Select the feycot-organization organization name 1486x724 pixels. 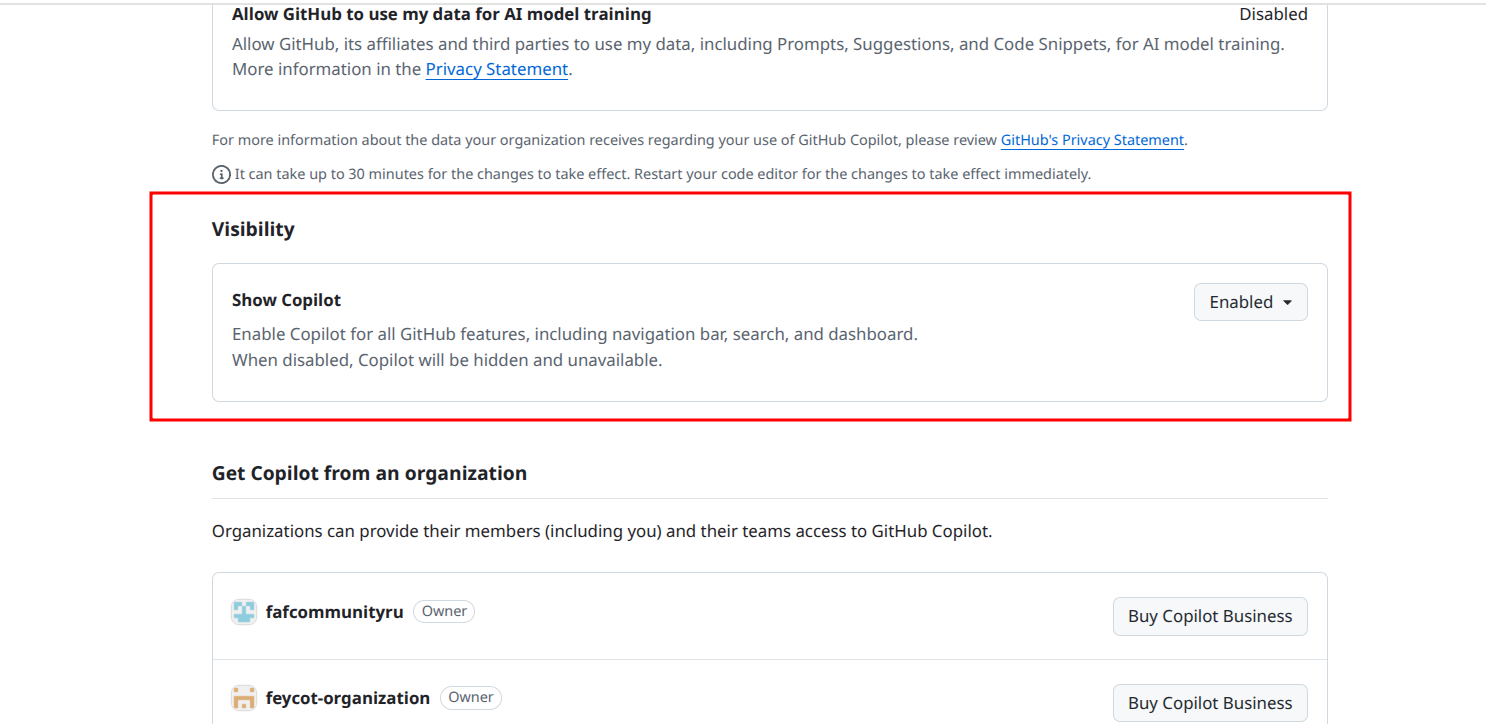pos(348,697)
